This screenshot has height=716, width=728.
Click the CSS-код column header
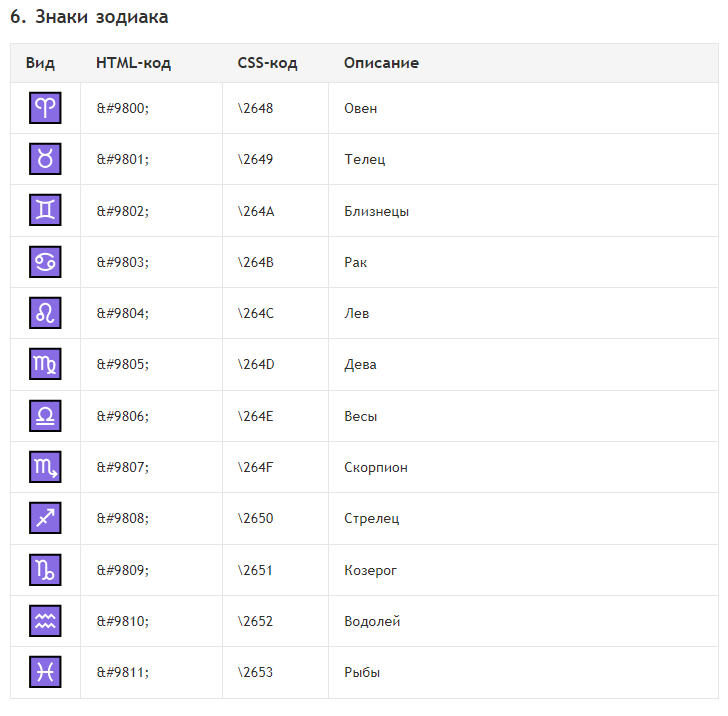point(267,63)
